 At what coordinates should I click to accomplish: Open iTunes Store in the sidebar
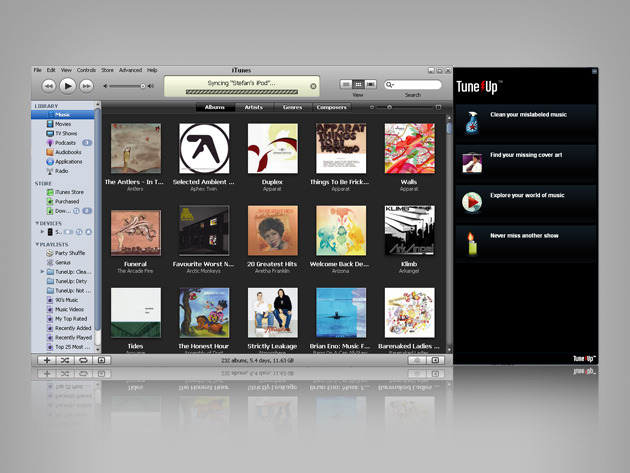point(68,192)
